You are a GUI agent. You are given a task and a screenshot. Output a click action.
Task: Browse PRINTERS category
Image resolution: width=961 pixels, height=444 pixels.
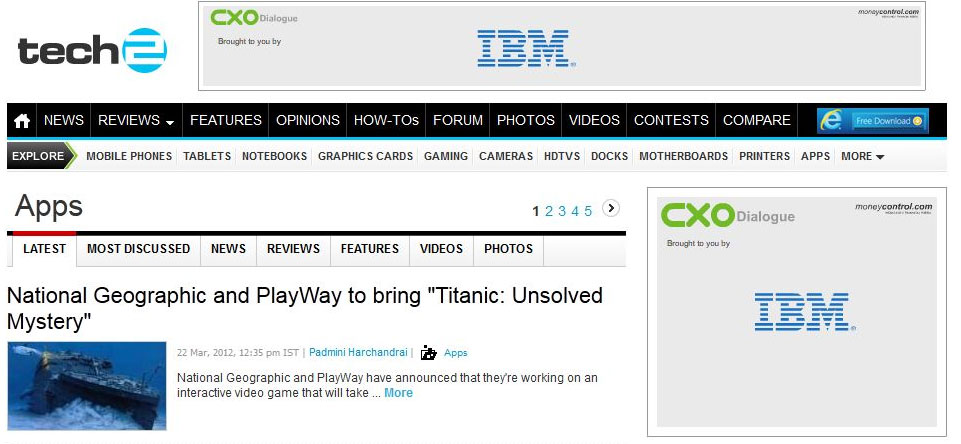(x=764, y=156)
